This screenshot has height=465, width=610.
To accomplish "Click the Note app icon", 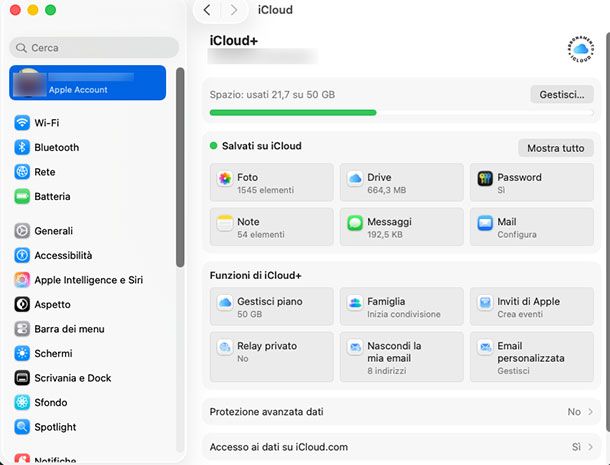I will coord(225,223).
